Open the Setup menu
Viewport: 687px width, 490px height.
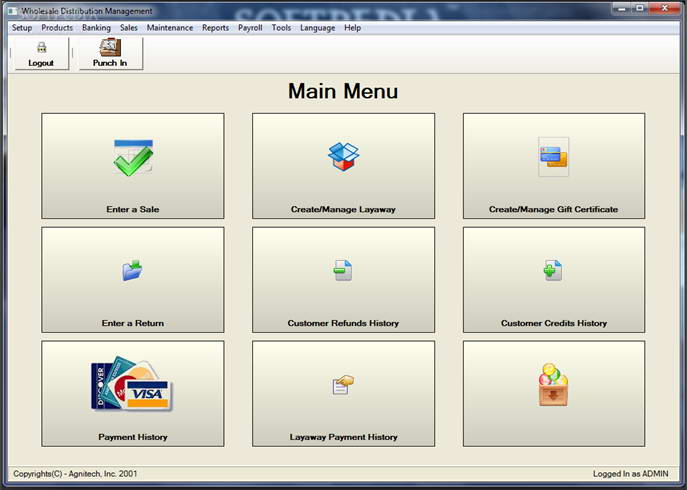pos(22,28)
